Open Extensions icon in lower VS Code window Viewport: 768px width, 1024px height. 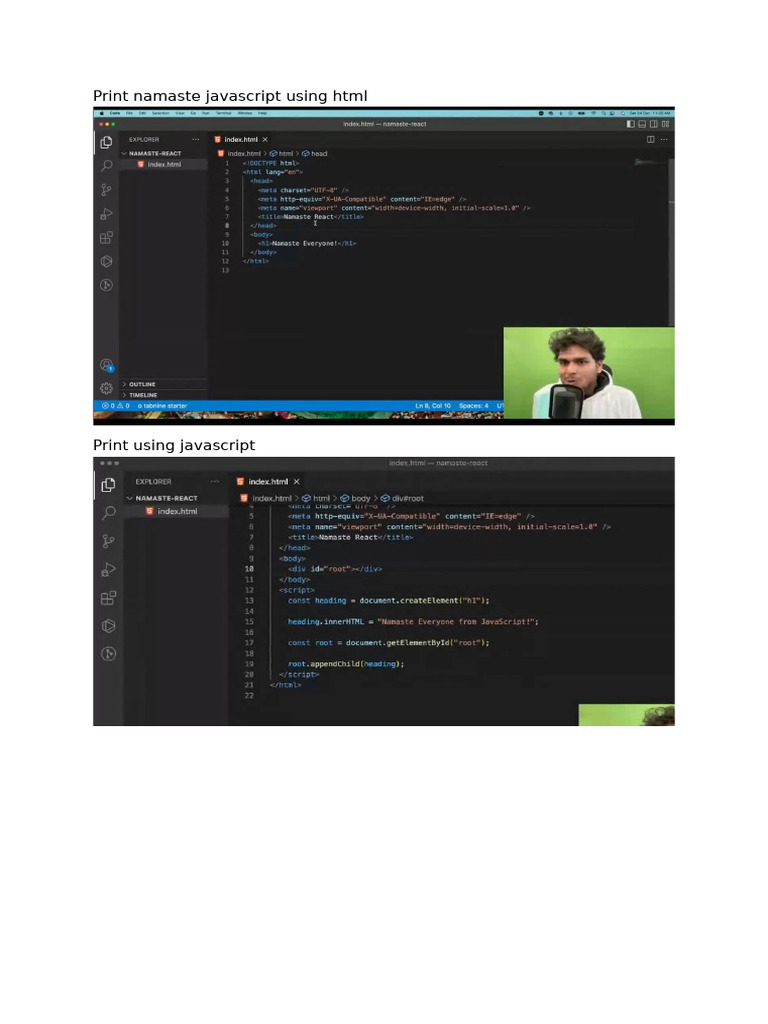coord(108,598)
